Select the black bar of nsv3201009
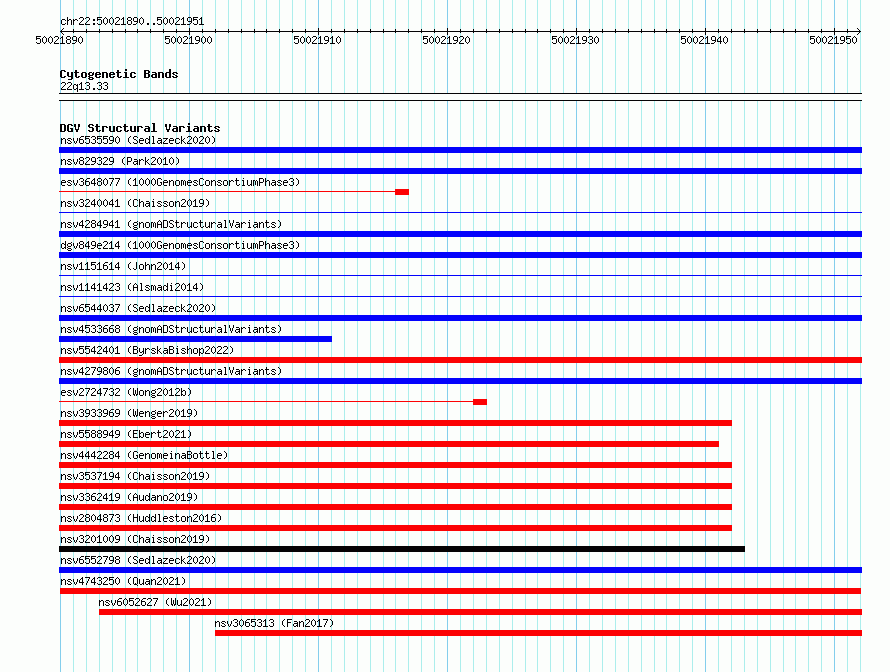The width and height of the screenshot is (890, 672). 402,549
